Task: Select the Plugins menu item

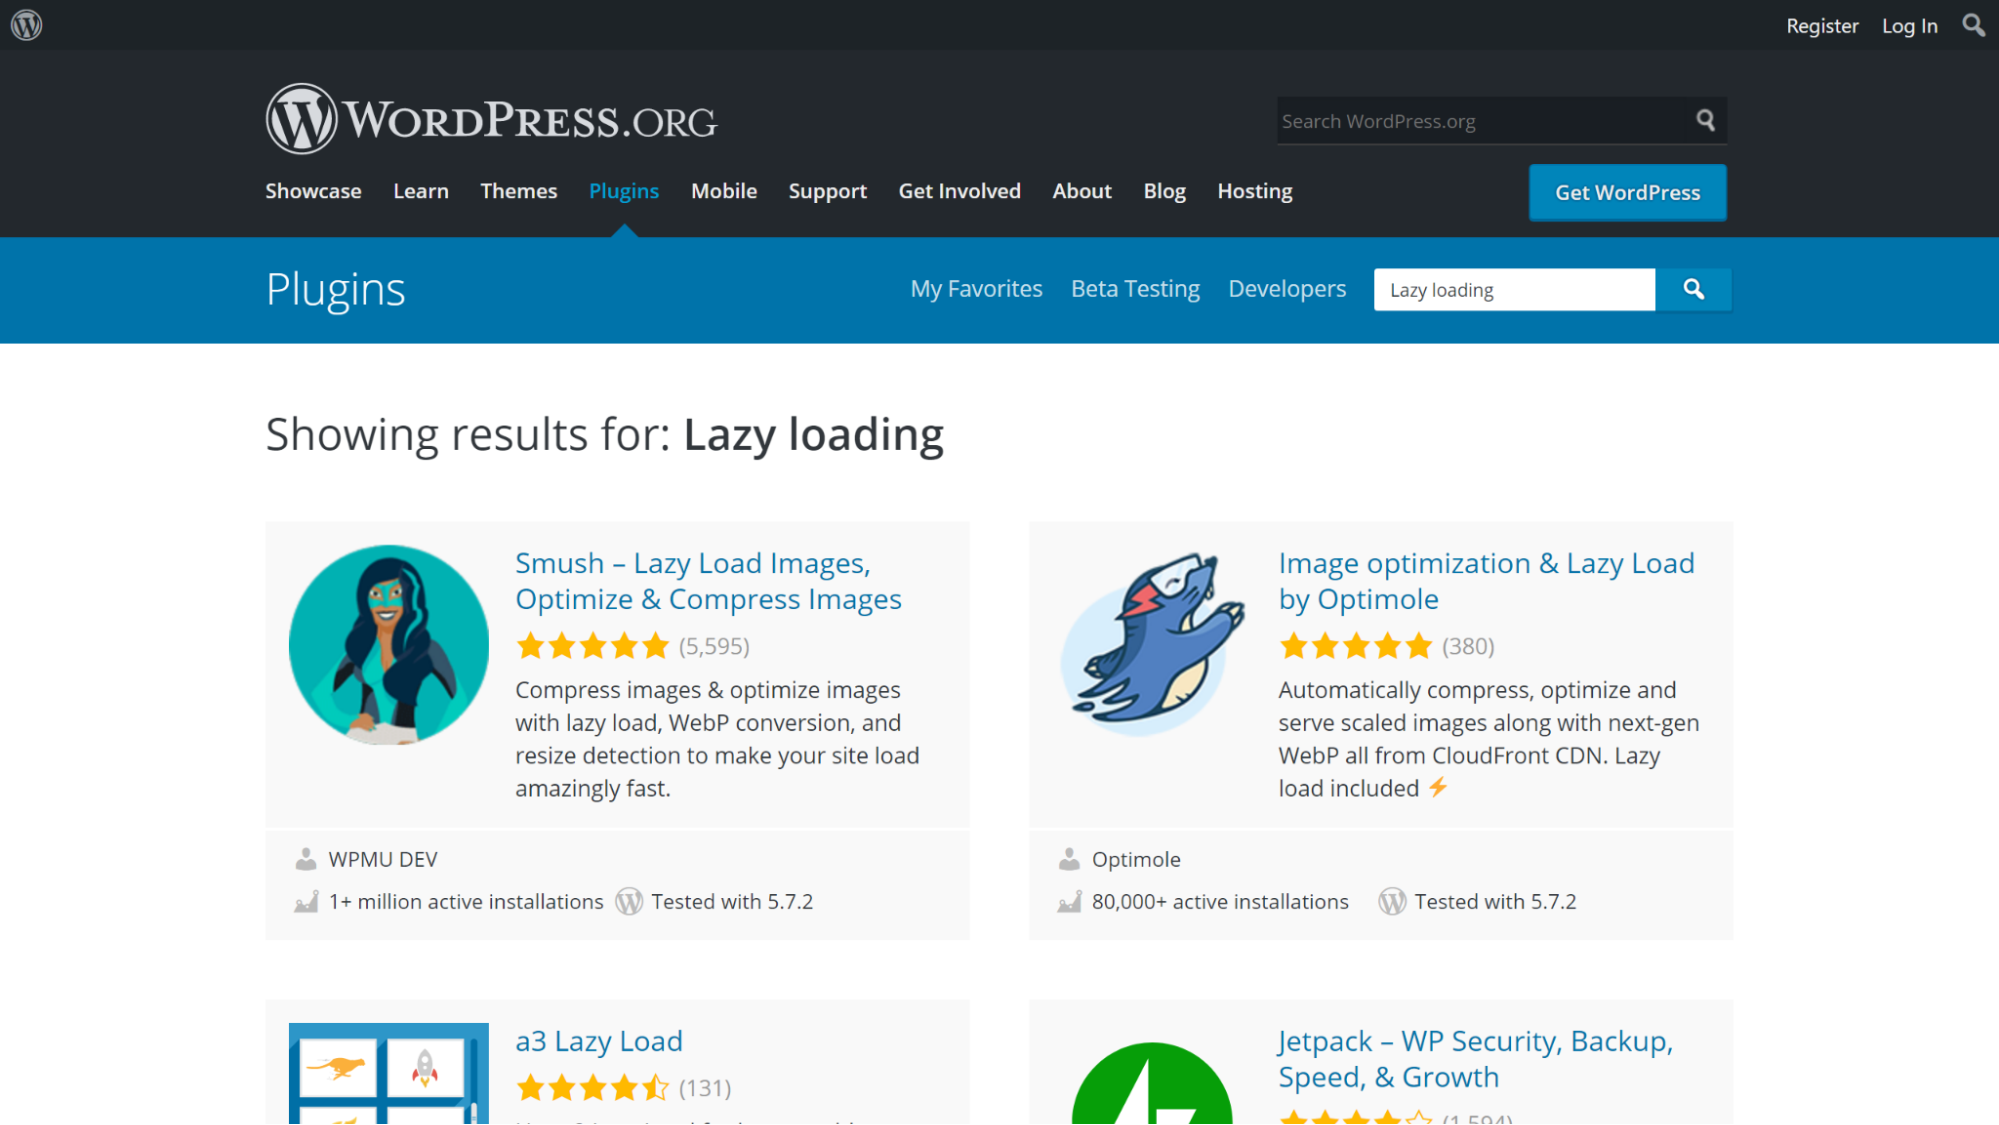Action: pos(623,191)
